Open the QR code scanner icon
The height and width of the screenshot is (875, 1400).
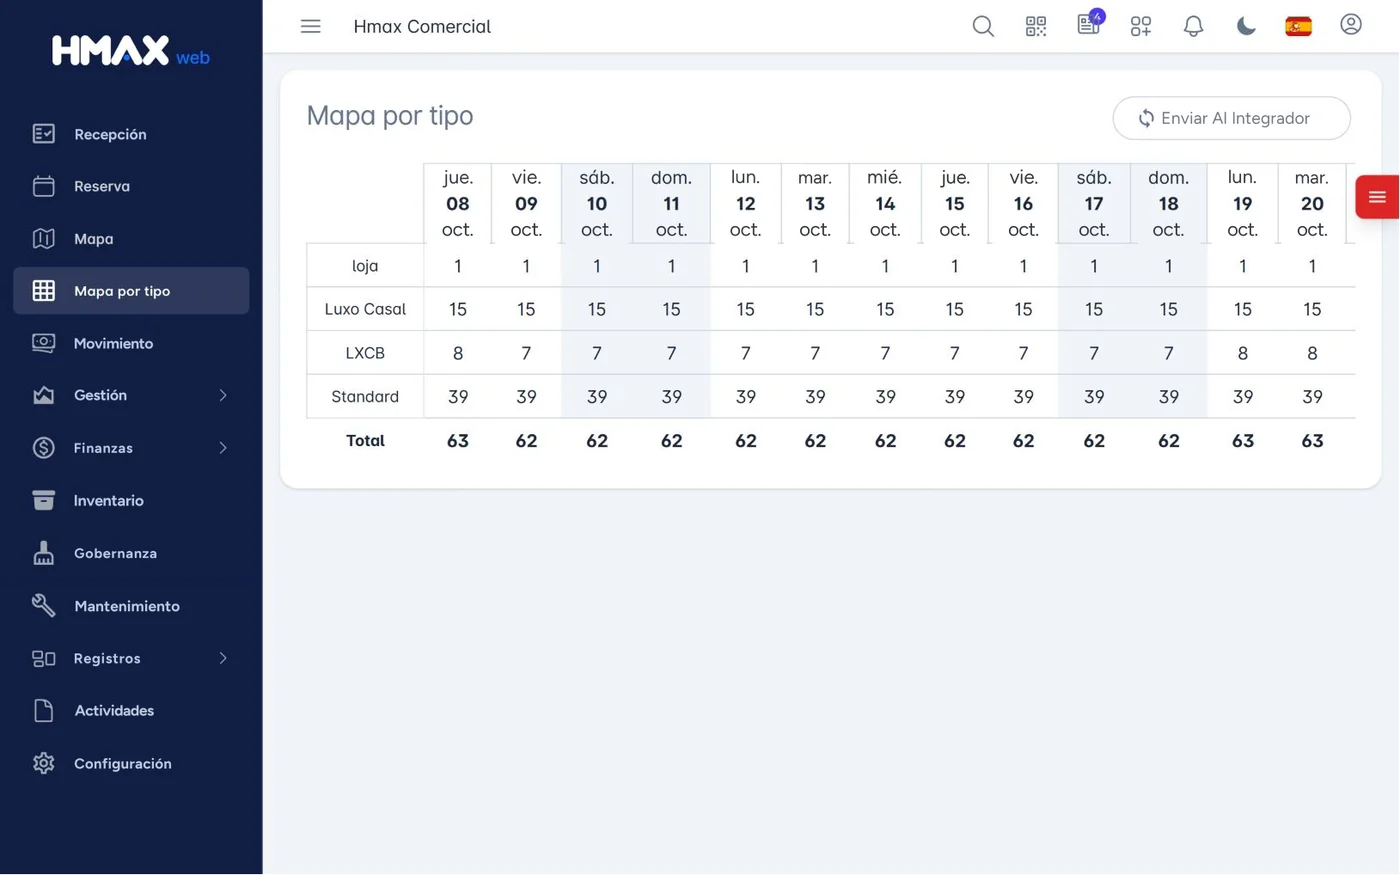[x=1036, y=26]
